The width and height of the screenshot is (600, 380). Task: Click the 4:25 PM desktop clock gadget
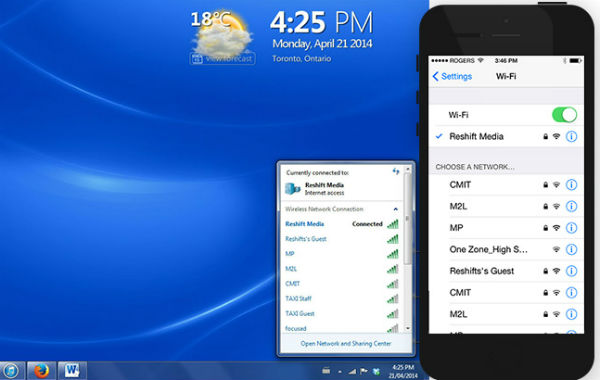point(321,22)
